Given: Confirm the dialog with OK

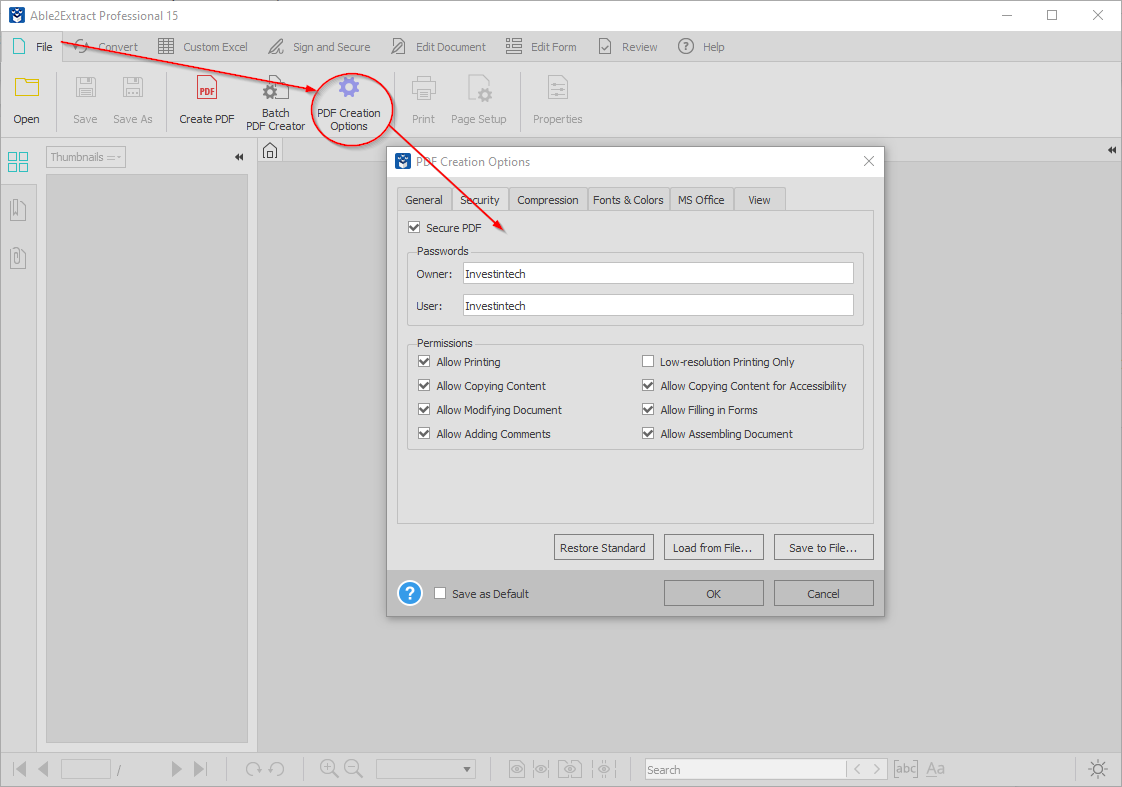Looking at the screenshot, I should click(x=713, y=593).
